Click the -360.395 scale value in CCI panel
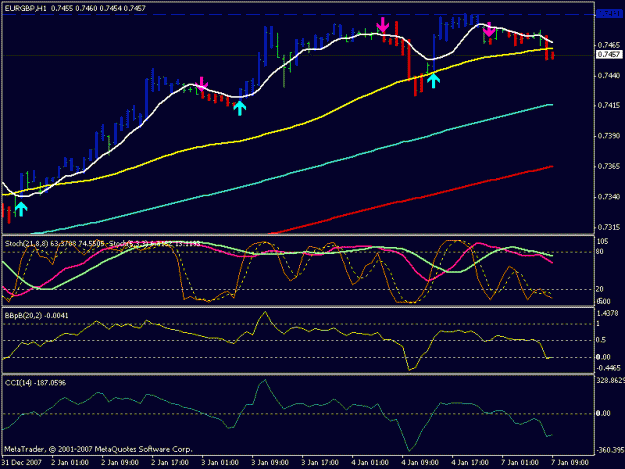Image resolution: width=625 pixels, height=469 pixels. pos(610,450)
